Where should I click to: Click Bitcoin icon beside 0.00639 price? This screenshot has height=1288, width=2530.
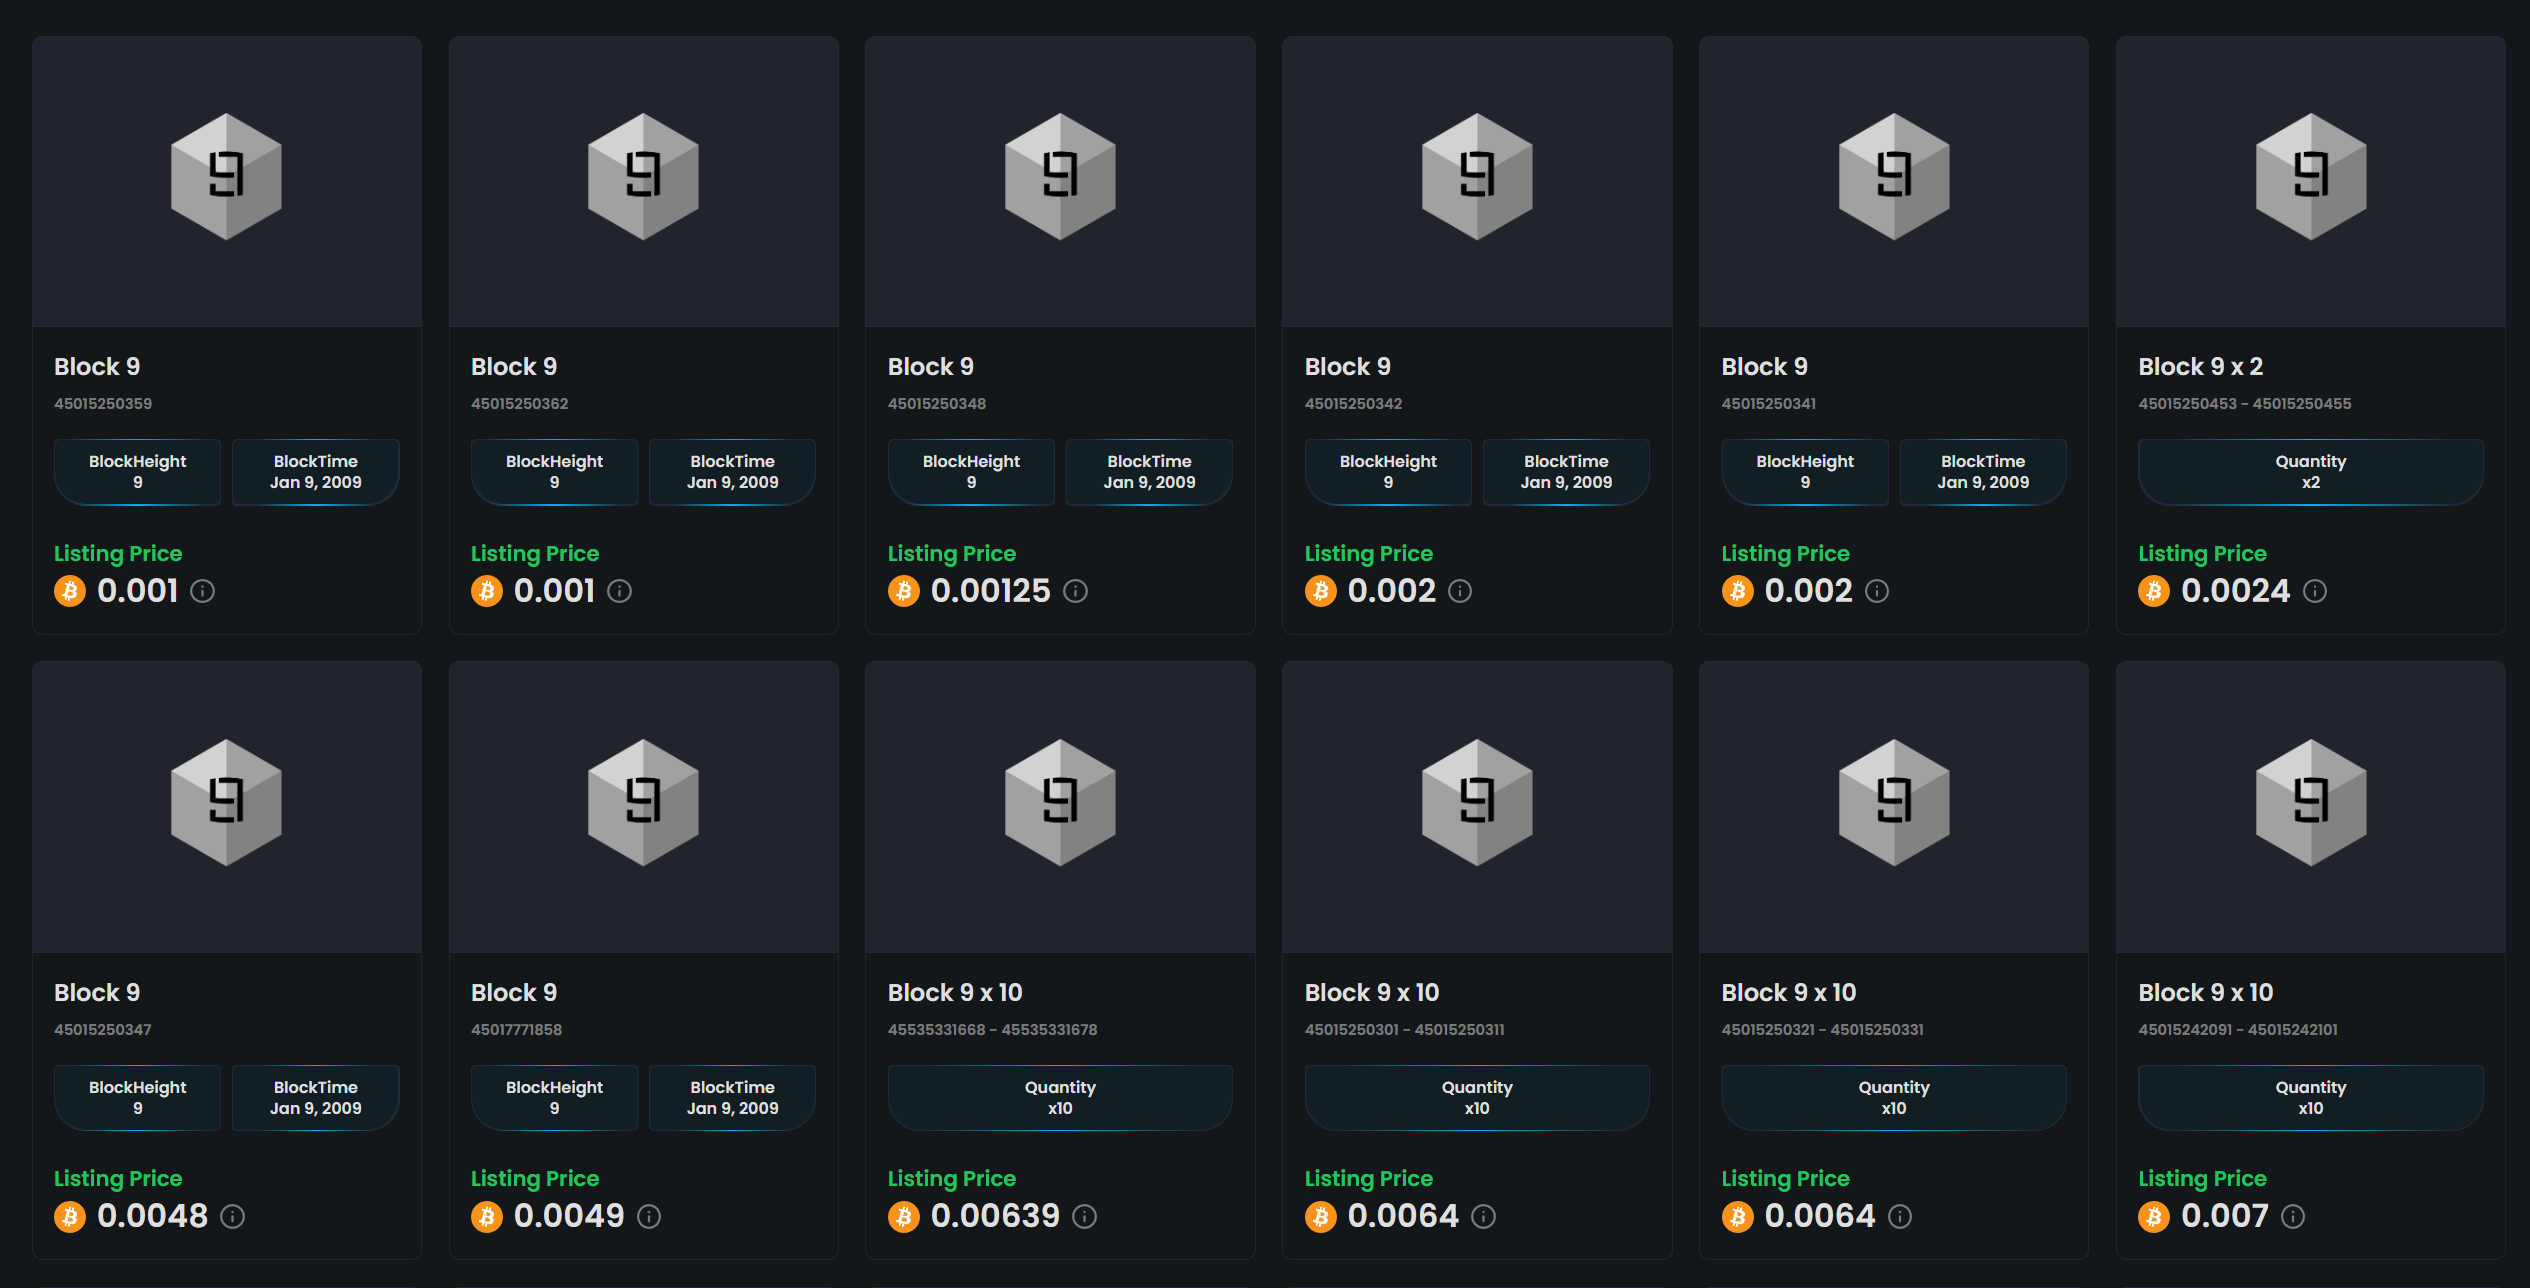coord(904,1216)
